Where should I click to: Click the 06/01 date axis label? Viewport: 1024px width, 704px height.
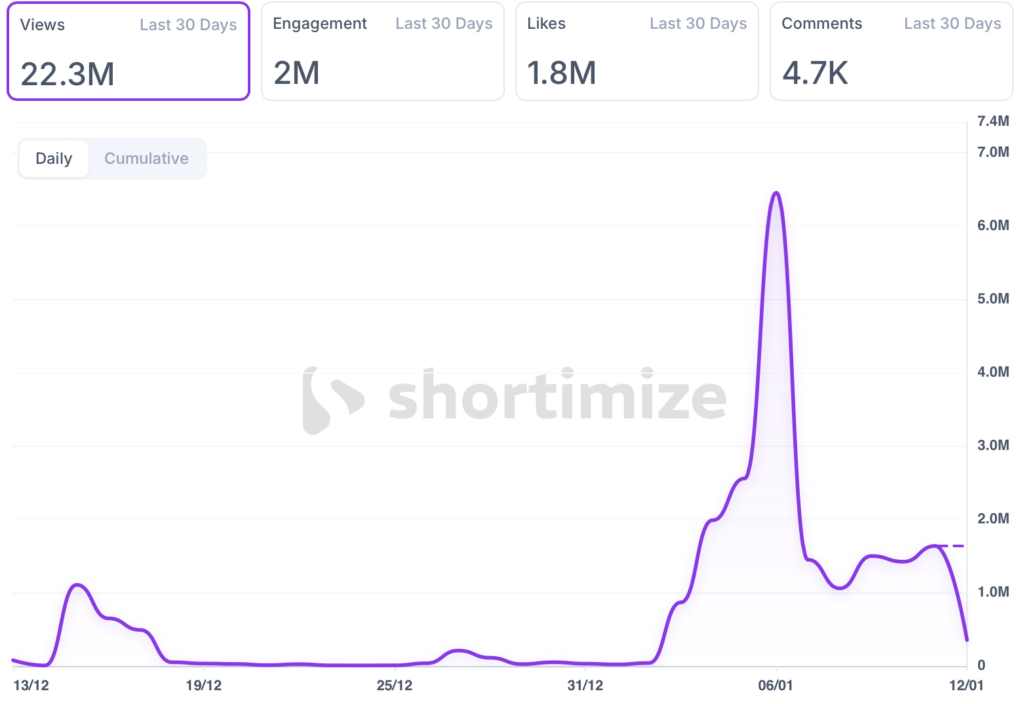point(776,686)
